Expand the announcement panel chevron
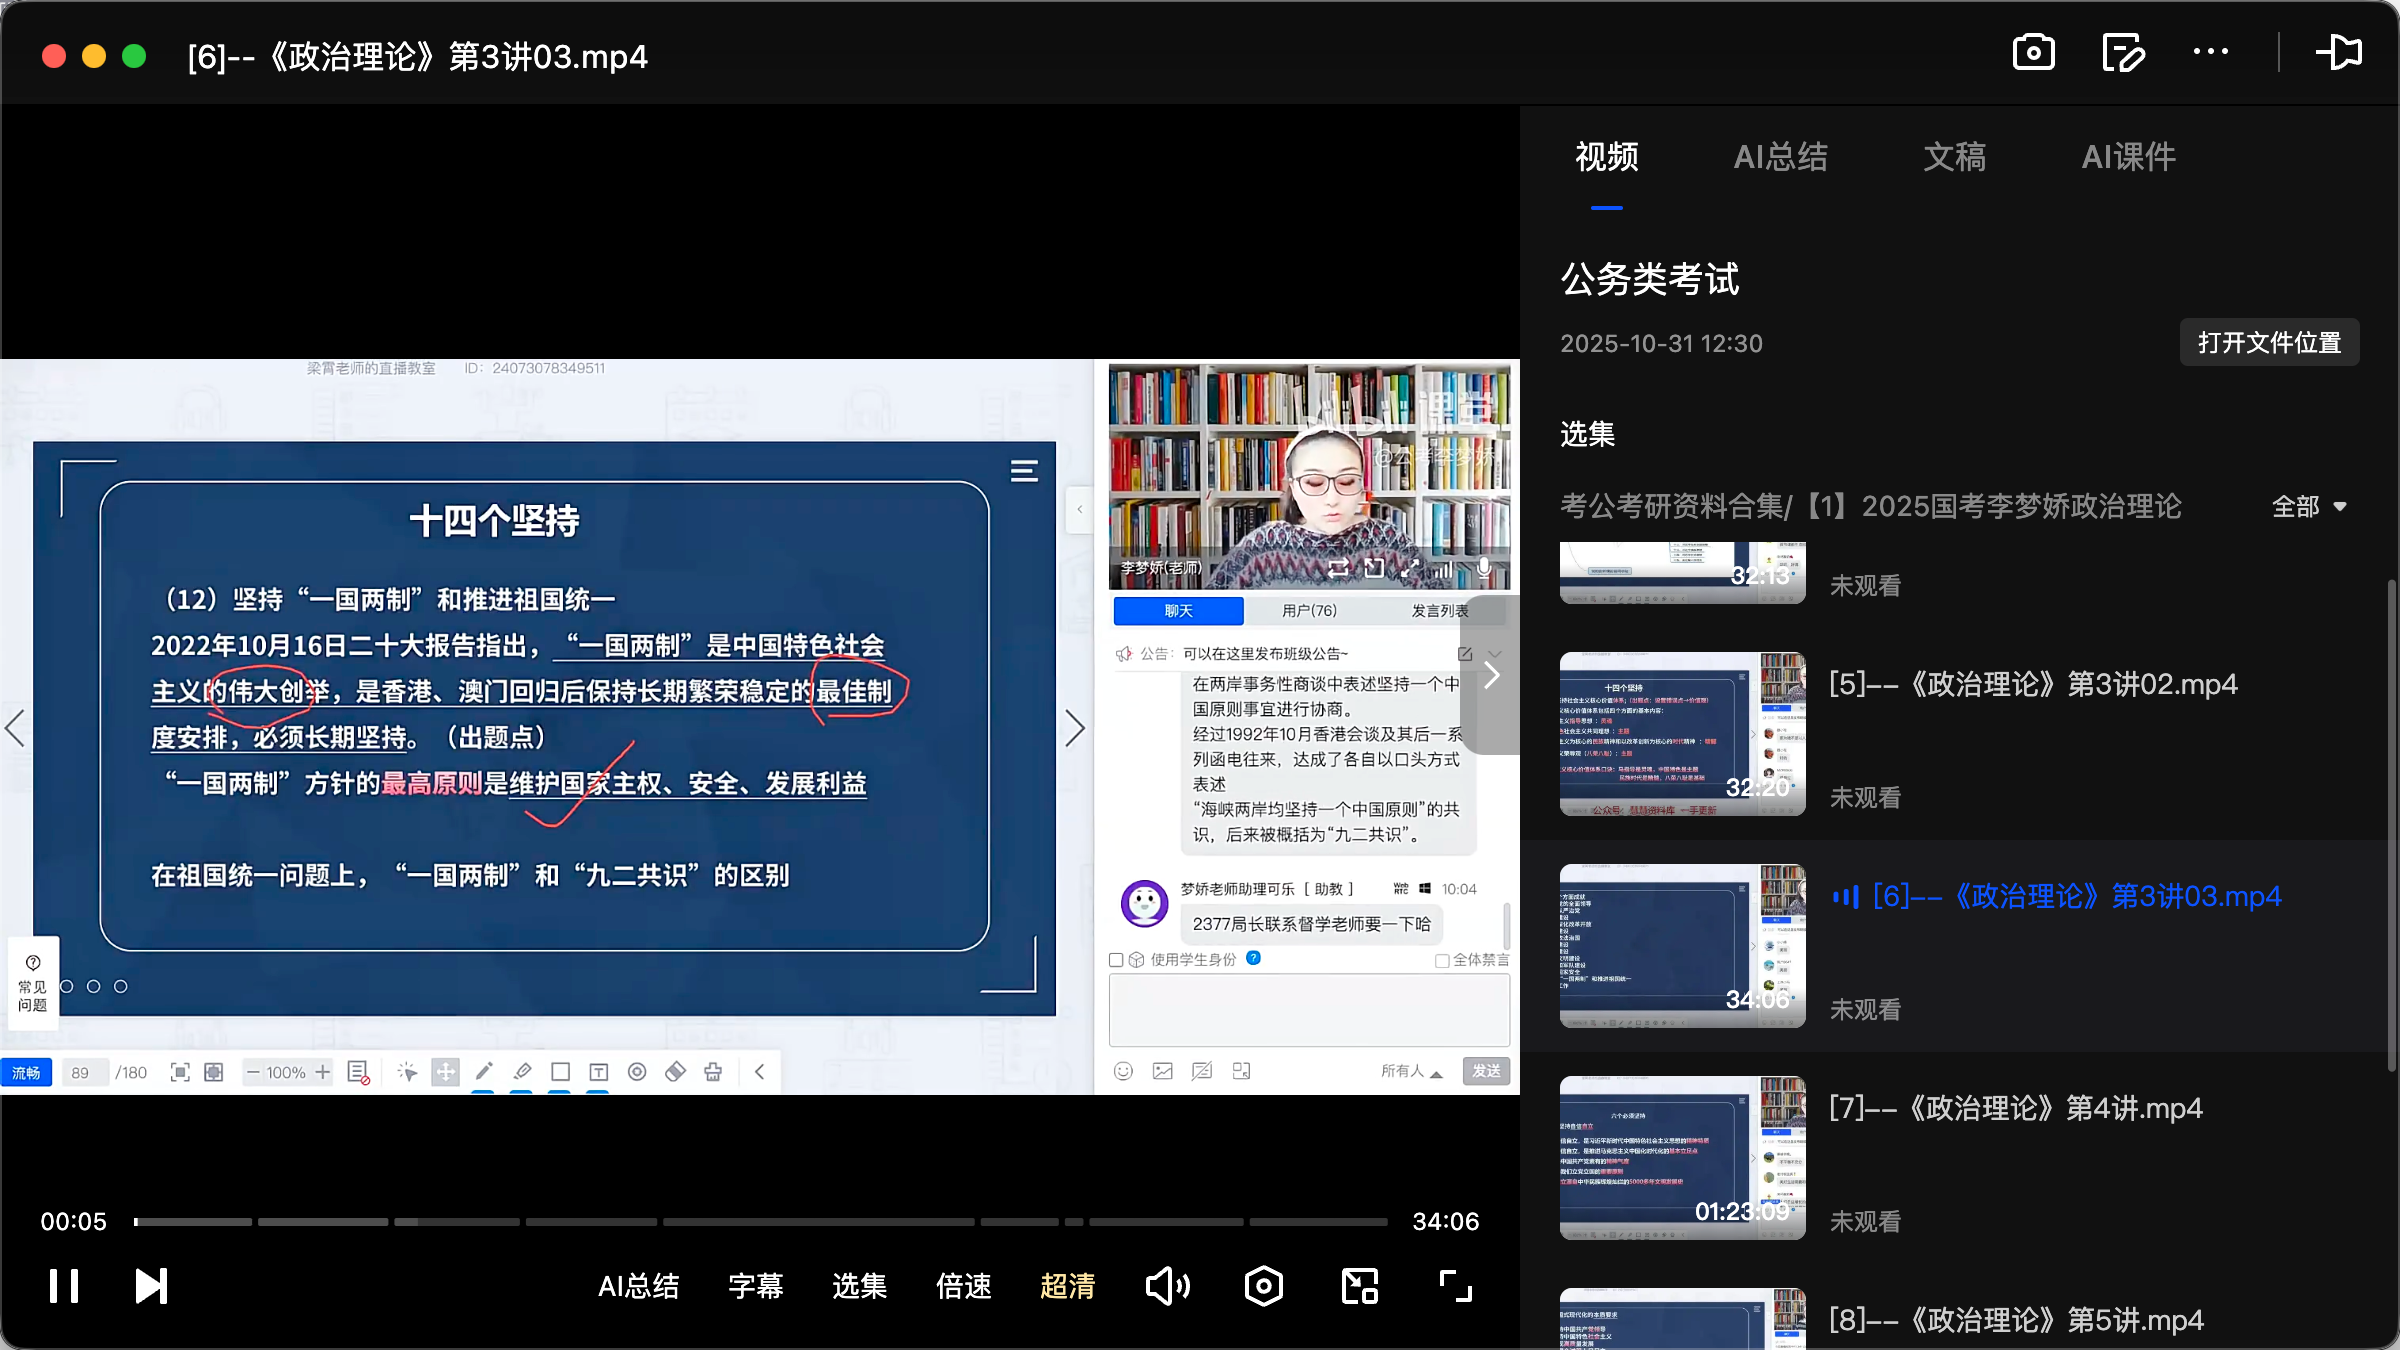2400x1350 pixels. point(1494,653)
